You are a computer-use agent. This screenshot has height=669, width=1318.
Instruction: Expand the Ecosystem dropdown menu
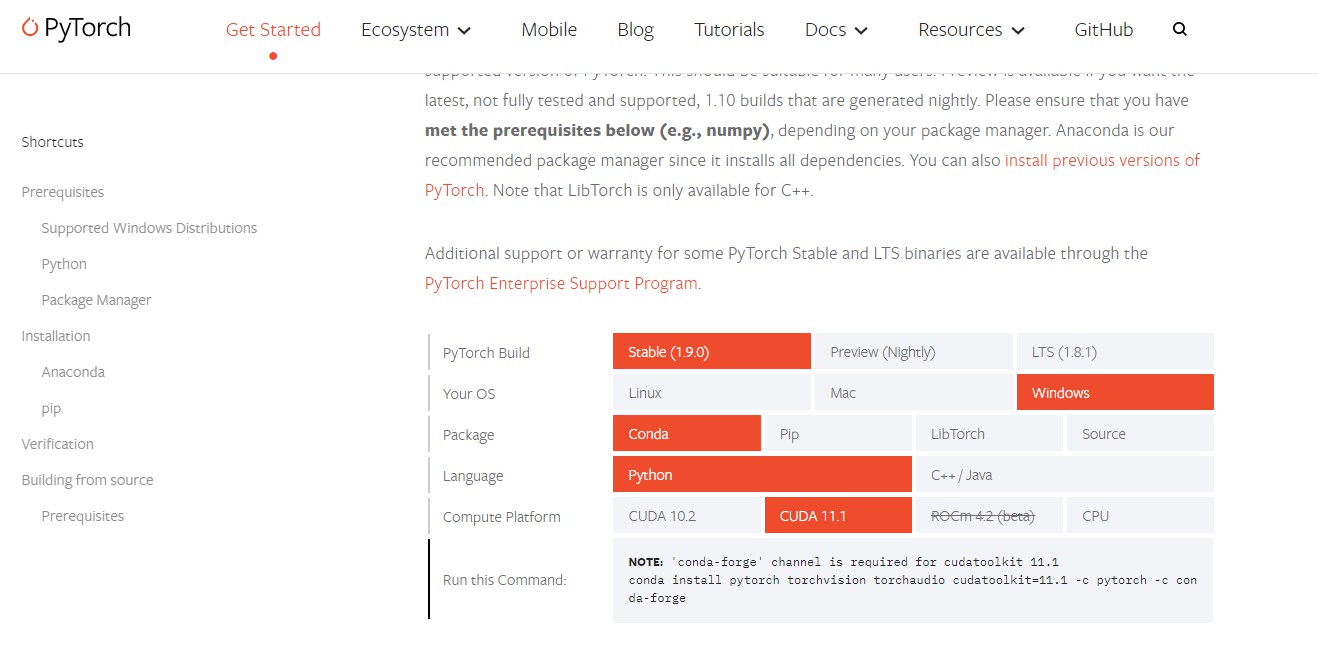pos(416,30)
